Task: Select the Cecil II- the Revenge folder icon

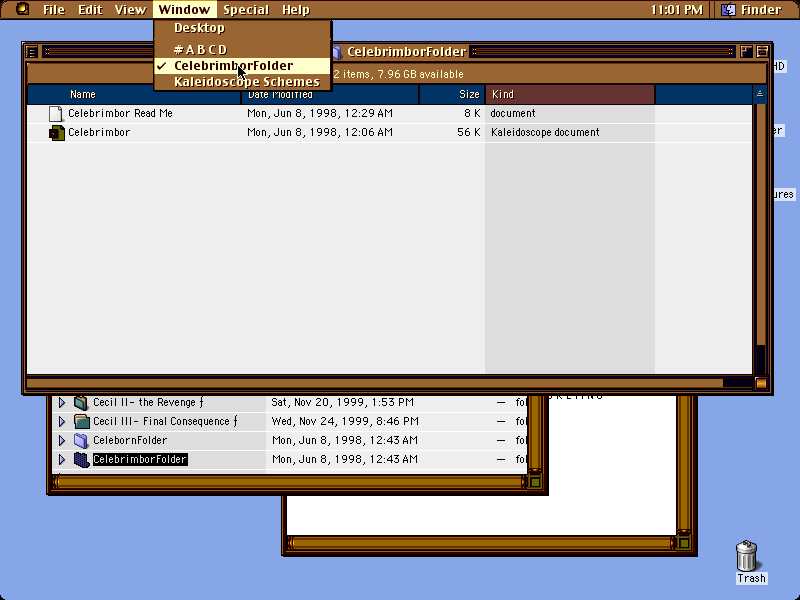Action: (81, 403)
